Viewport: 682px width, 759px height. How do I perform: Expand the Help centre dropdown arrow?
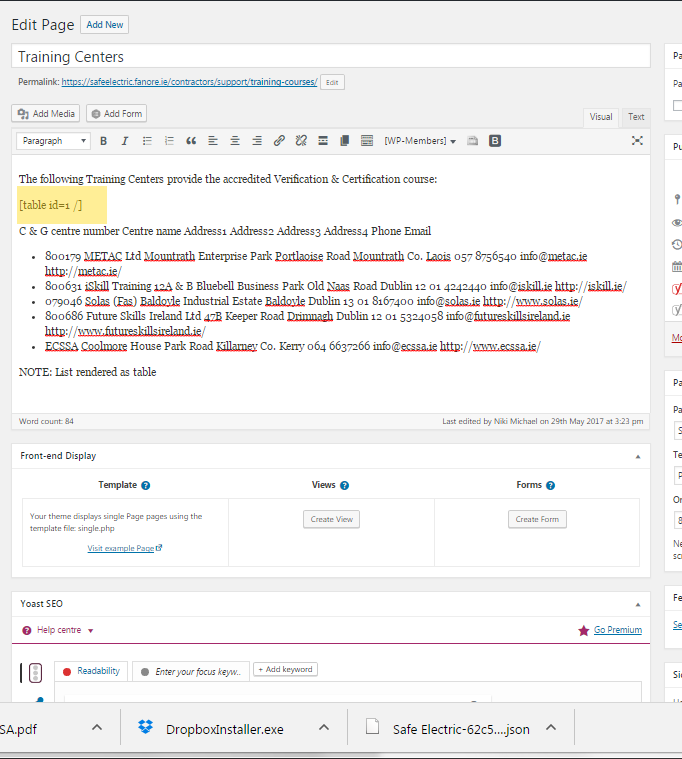[x=91, y=631]
